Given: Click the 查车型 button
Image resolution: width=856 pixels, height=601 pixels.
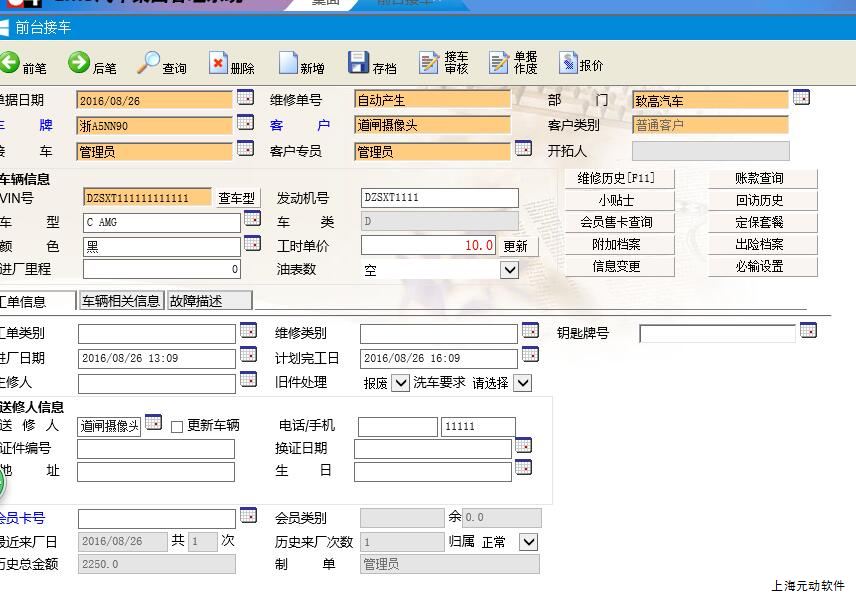Looking at the screenshot, I should click(237, 198).
